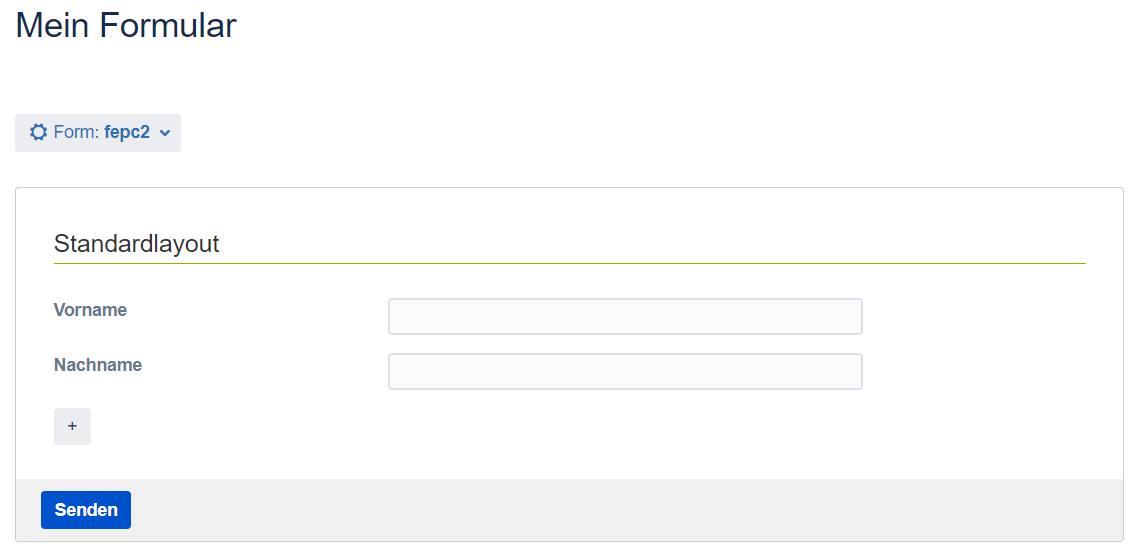
Task: Focus the Nachname text field
Action: [x=625, y=371]
